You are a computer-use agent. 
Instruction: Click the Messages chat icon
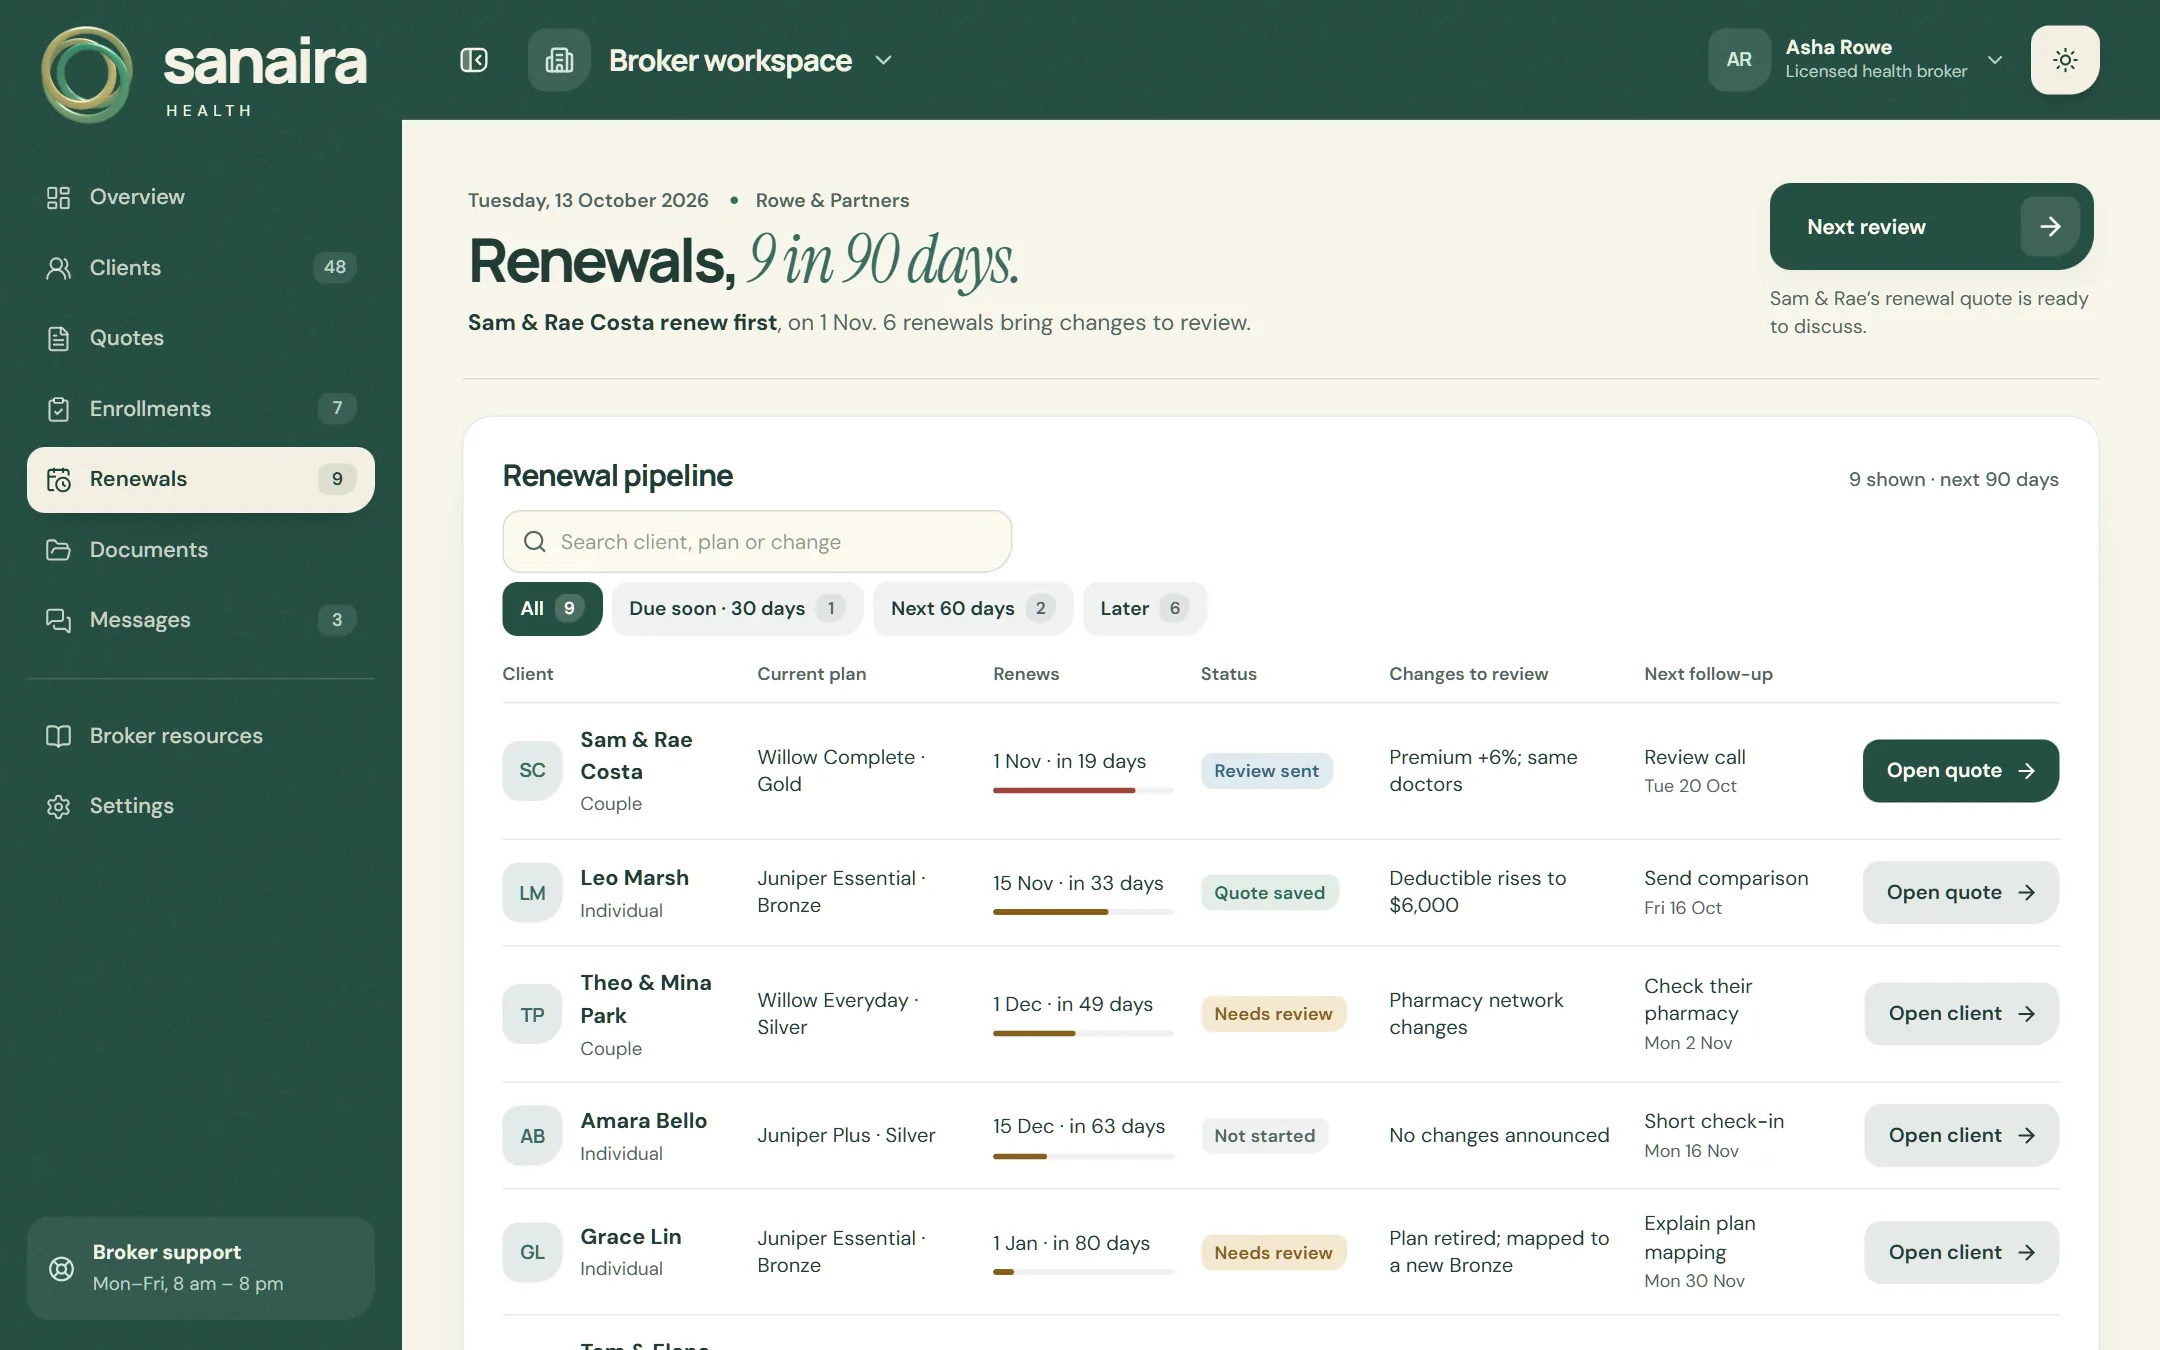point(59,620)
